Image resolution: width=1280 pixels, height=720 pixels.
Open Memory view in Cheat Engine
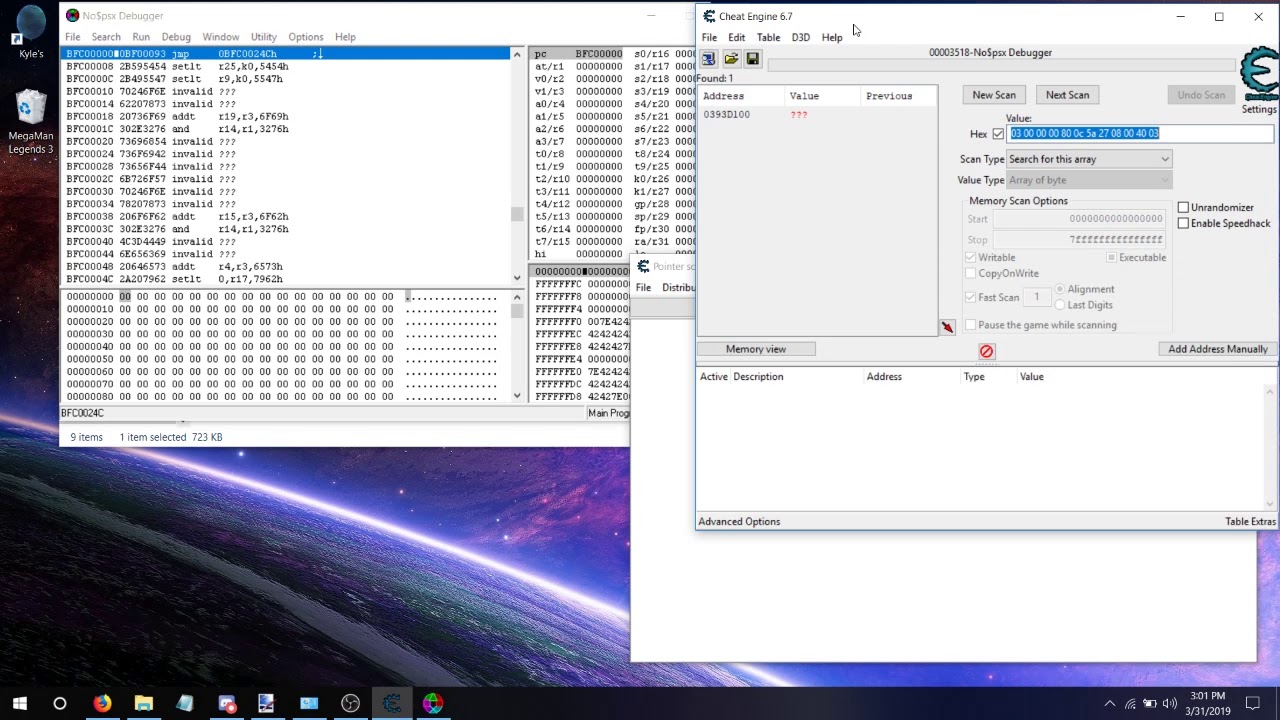pos(756,349)
